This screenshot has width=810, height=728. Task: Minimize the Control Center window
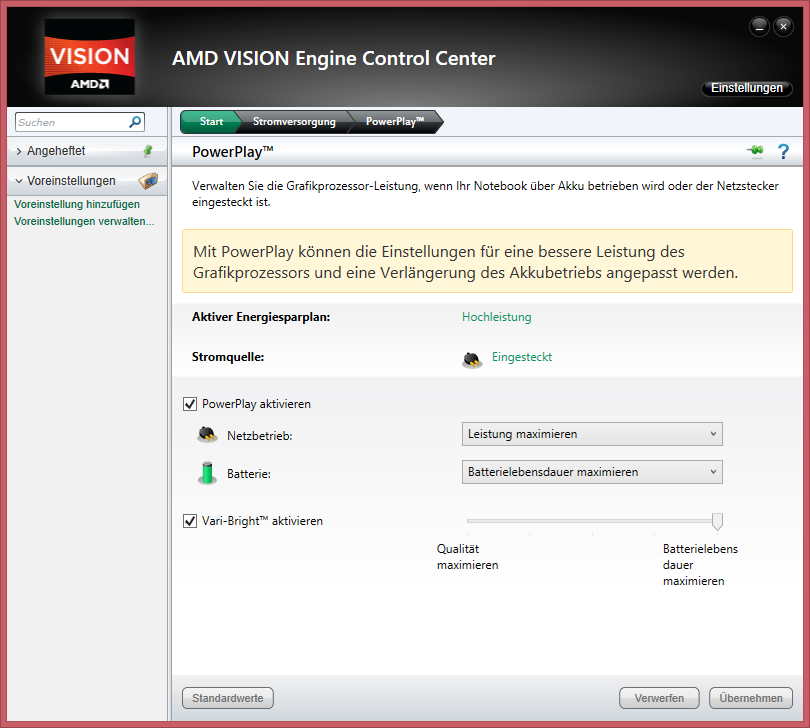pyautogui.click(x=759, y=26)
